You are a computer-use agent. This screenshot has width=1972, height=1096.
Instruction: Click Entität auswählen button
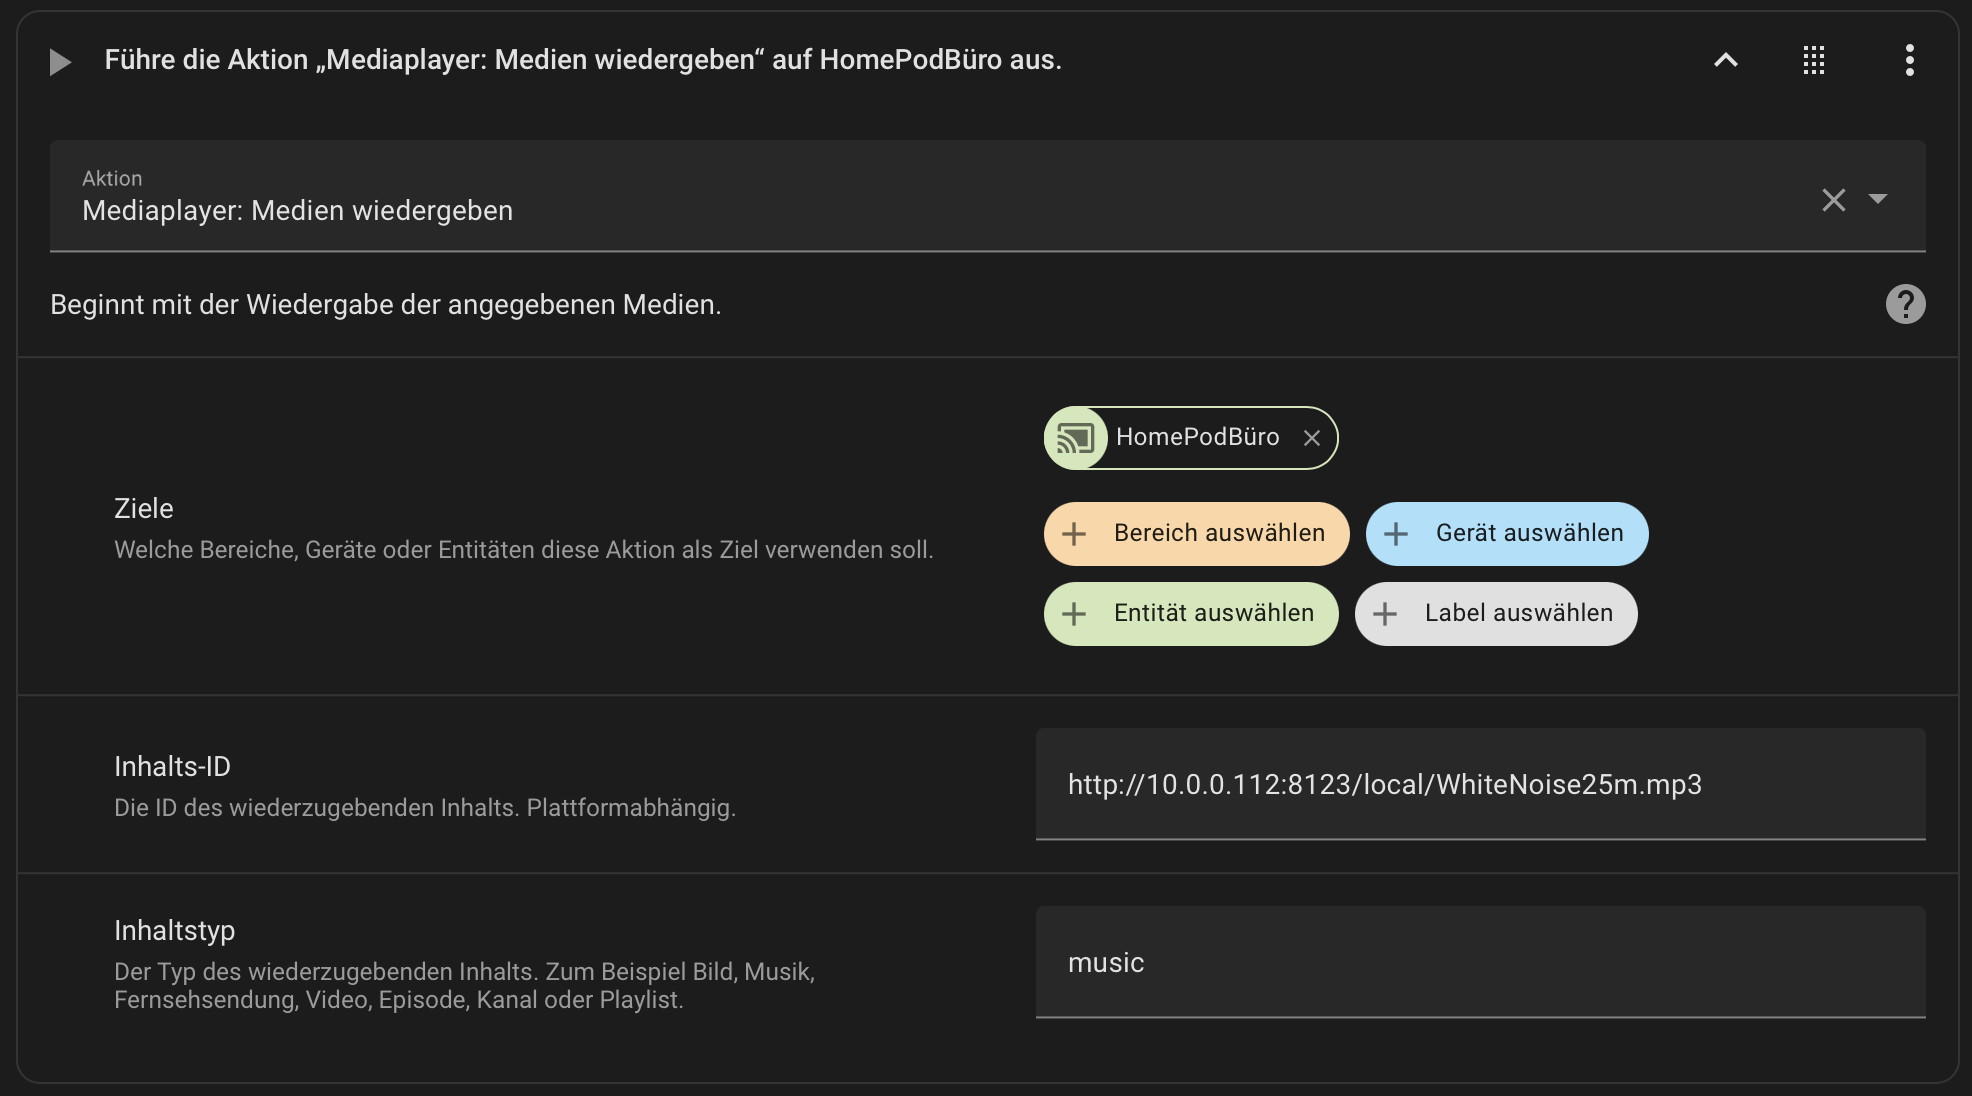point(1191,614)
